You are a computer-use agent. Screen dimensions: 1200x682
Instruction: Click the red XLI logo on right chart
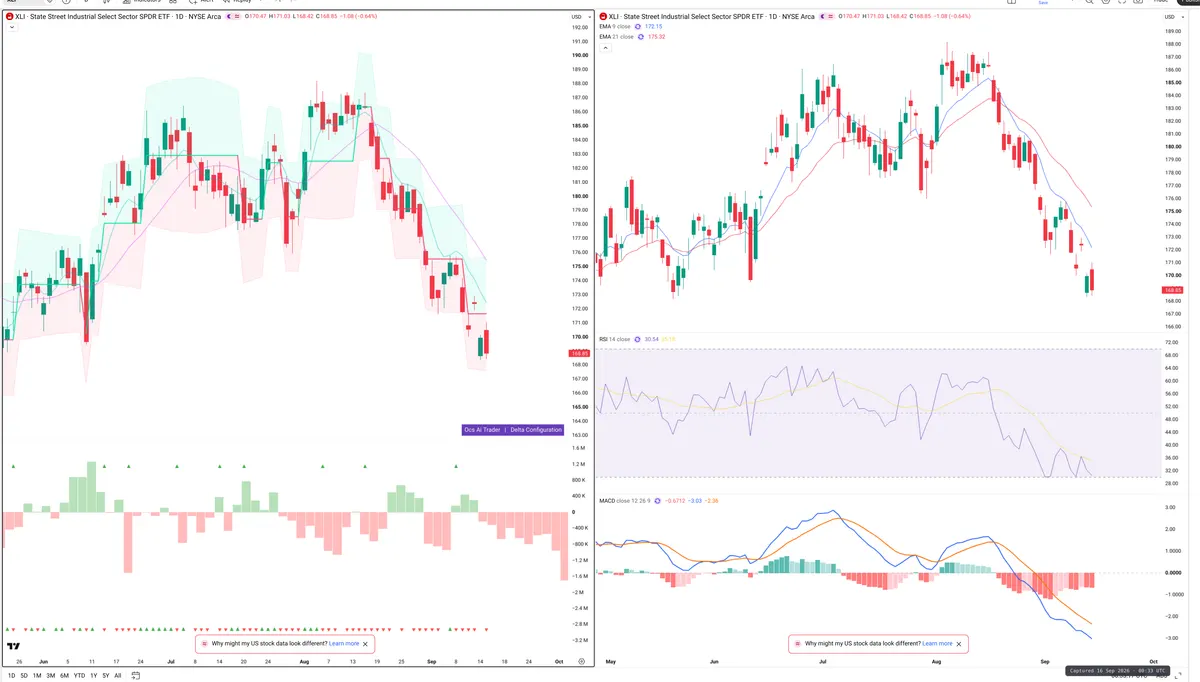[602, 17]
